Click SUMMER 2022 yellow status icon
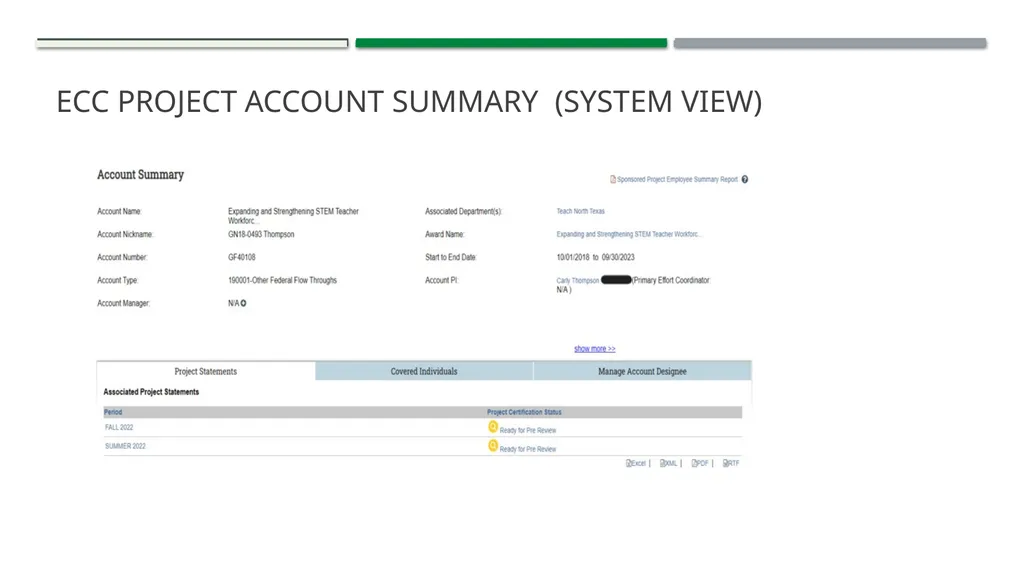The width and height of the screenshot is (1024, 575). (493, 446)
